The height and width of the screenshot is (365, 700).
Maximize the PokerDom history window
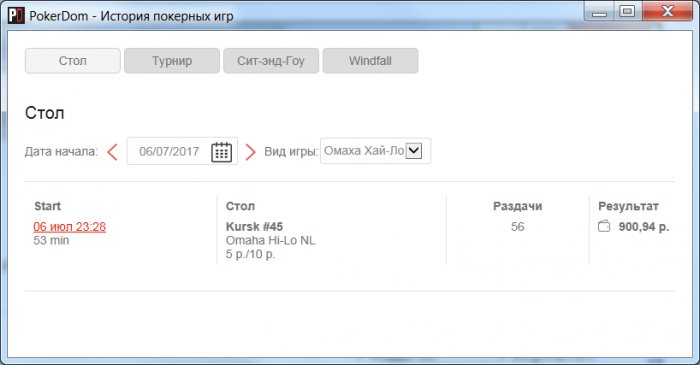coord(628,11)
